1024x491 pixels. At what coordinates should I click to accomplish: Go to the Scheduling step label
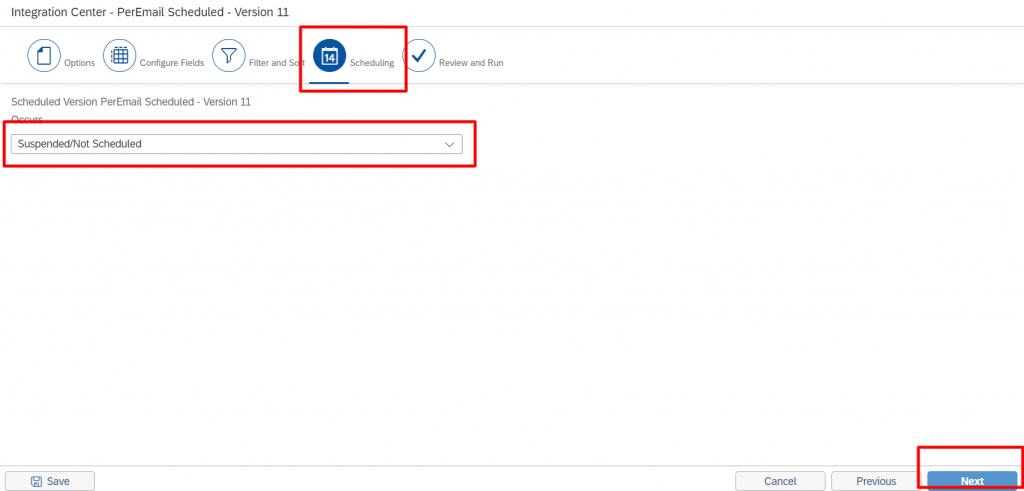[372, 63]
